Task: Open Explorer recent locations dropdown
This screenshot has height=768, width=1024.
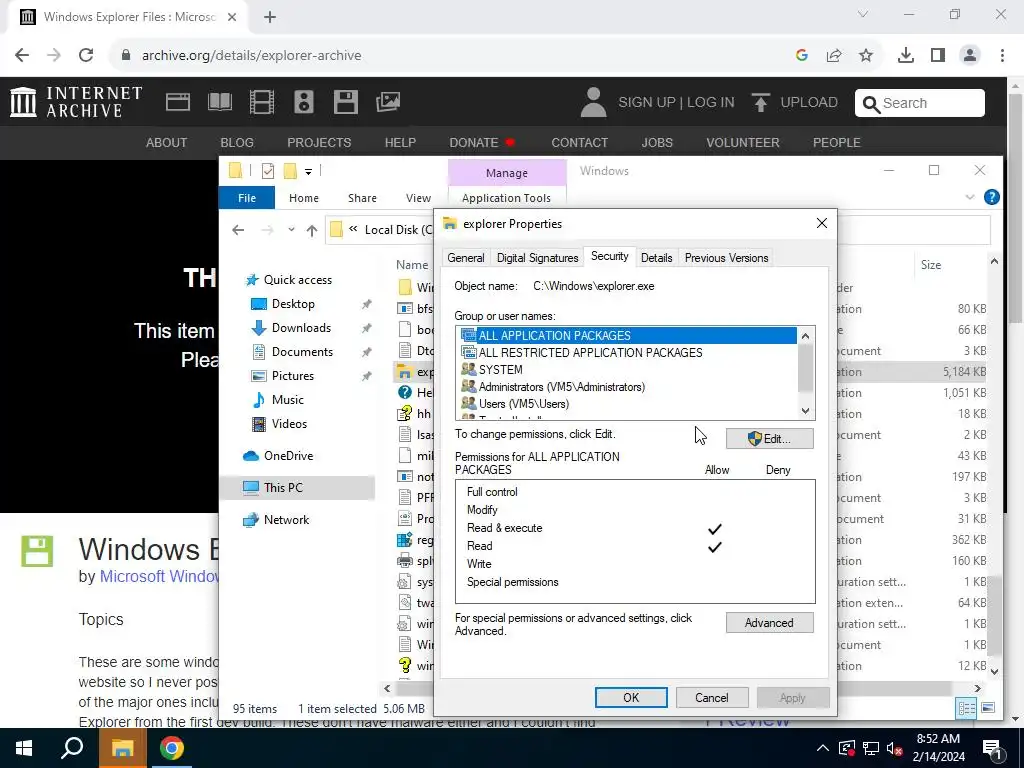Action: tap(291, 230)
